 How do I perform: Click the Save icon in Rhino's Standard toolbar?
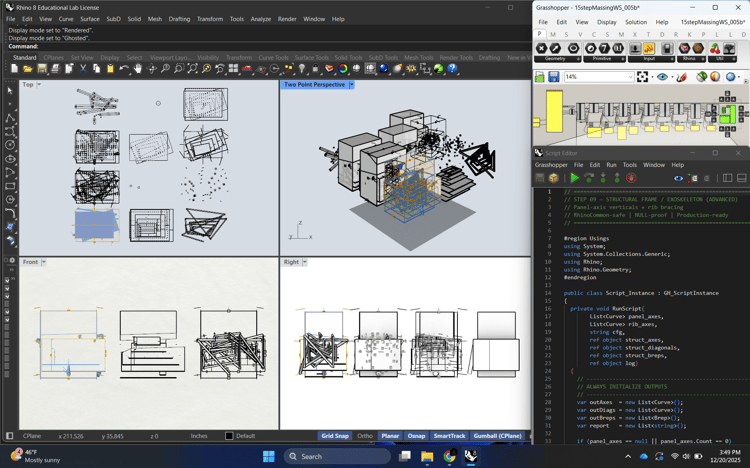(42, 69)
